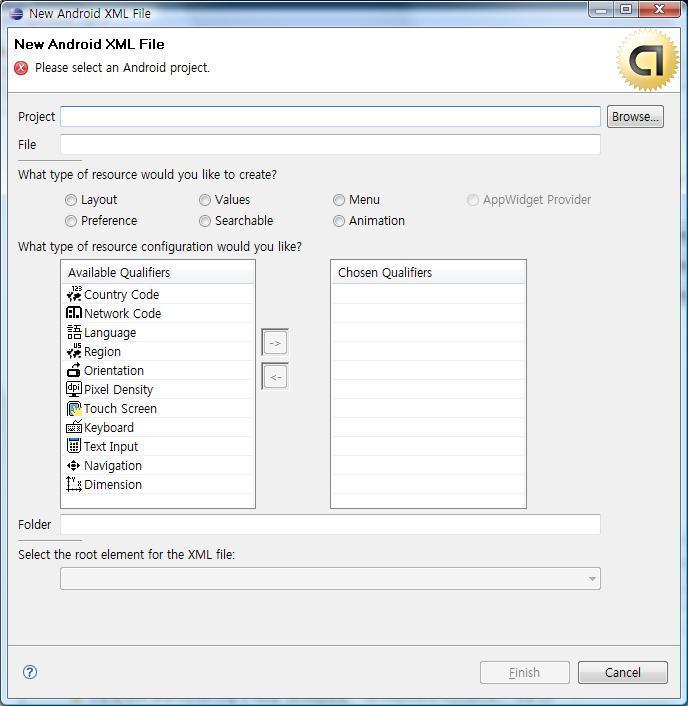Click the Folder text field
The height and width of the screenshot is (706, 688).
tap(330, 525)
